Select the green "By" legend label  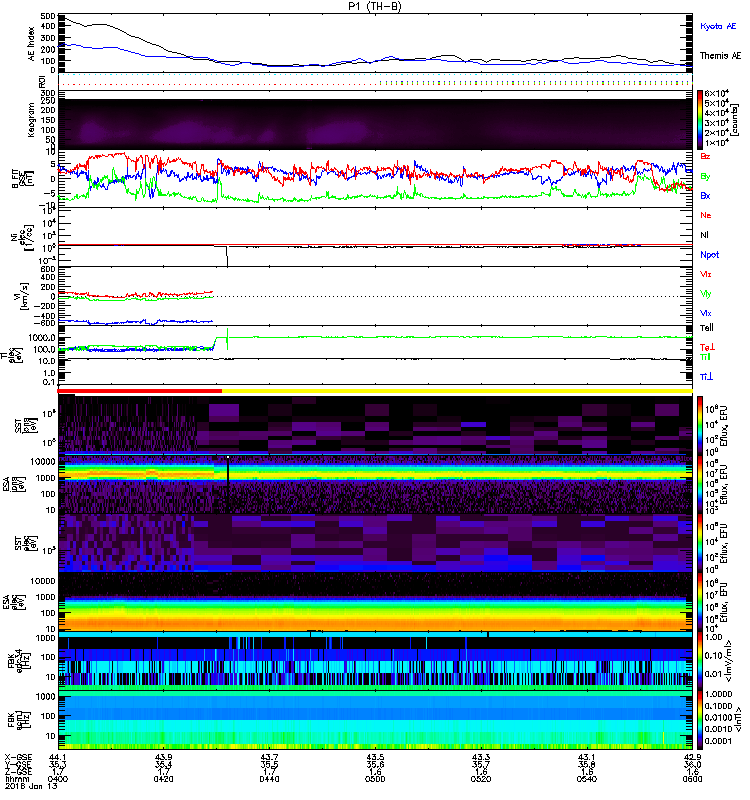[705, 177]
